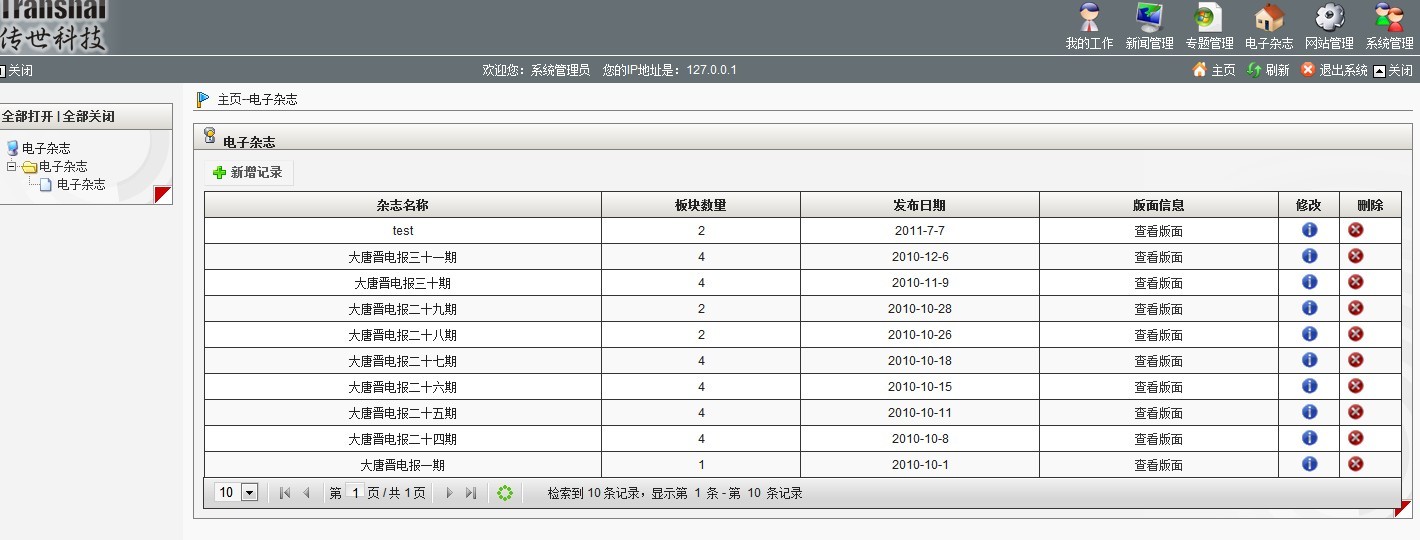1420x540 pixels.
Task: Select the 2011-7-7 date cell
Action: click(x=920, y=231)
